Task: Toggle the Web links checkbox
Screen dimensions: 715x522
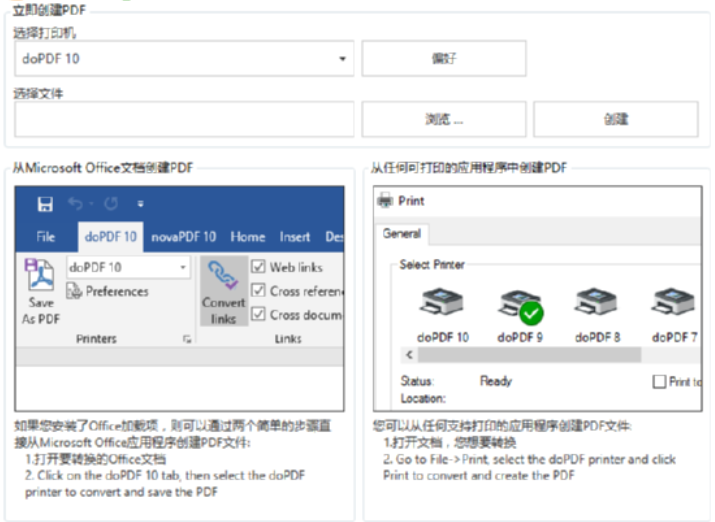Action: [x=258, y=266]
